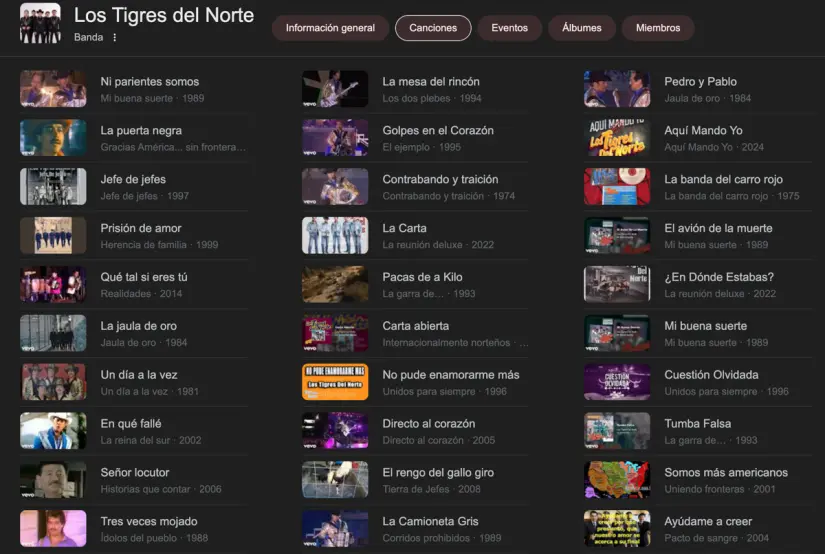Click the Los Tigres del Norte band photo

(41, 23)
